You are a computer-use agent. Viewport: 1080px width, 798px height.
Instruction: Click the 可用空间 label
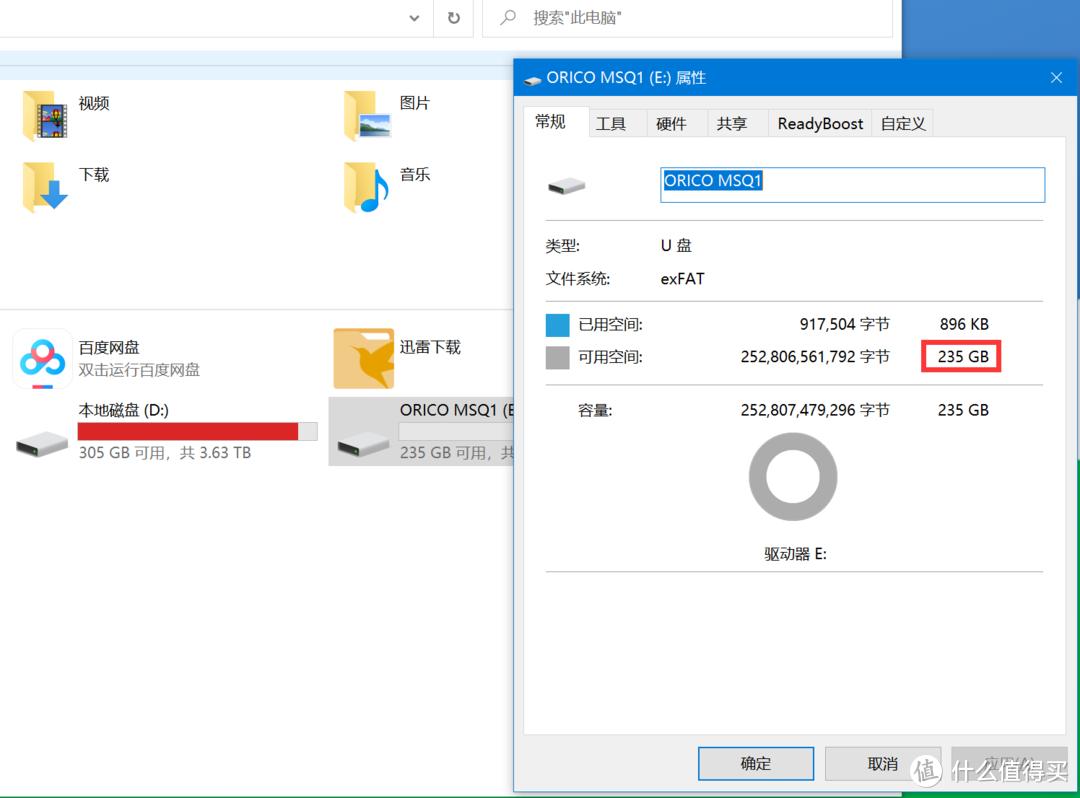610,357
